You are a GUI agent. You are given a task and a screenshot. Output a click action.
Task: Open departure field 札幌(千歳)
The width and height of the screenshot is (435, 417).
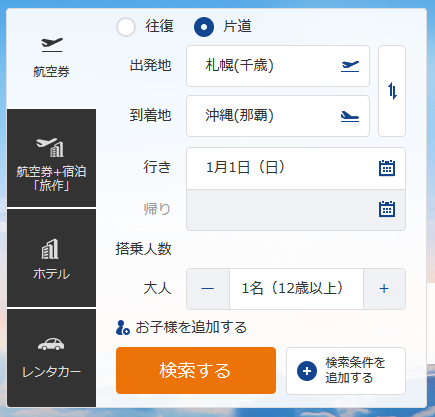pos(278,66)
